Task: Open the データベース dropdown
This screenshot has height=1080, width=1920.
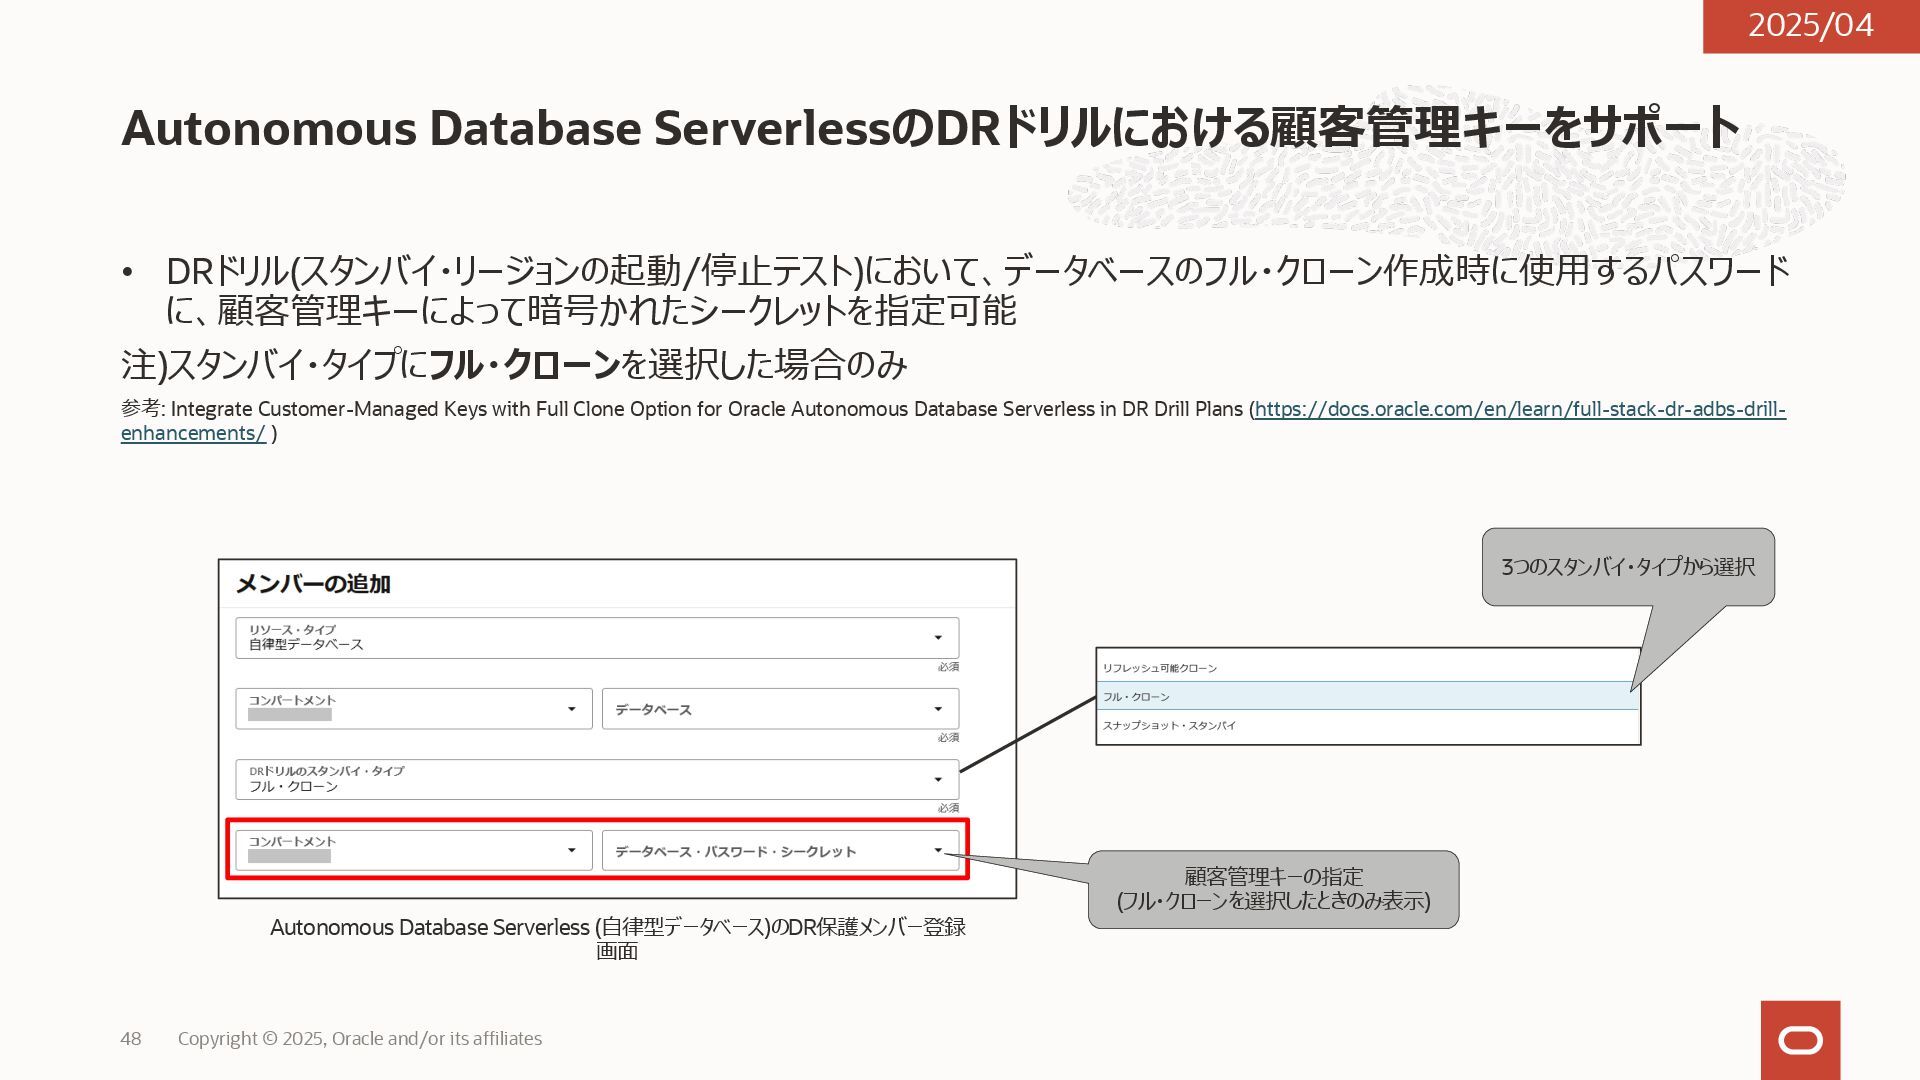Action: tap(780, 709)
